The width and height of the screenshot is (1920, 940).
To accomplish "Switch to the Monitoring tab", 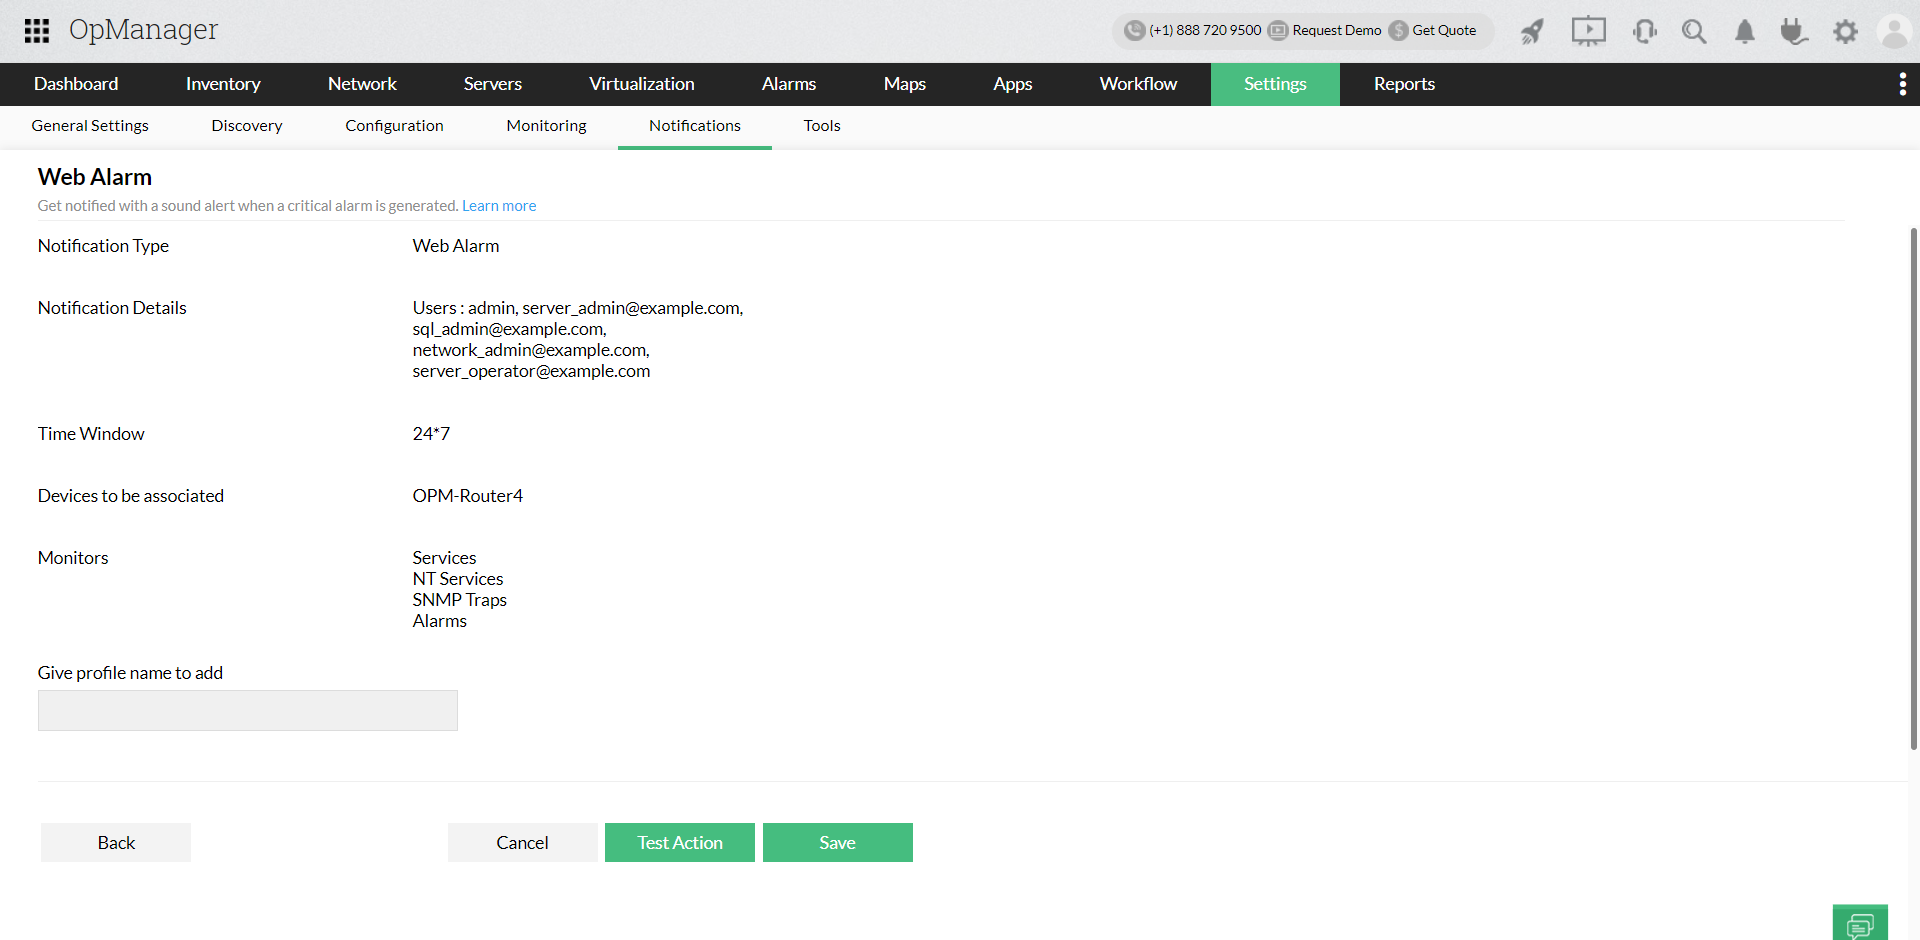I will tap(546, 126).
